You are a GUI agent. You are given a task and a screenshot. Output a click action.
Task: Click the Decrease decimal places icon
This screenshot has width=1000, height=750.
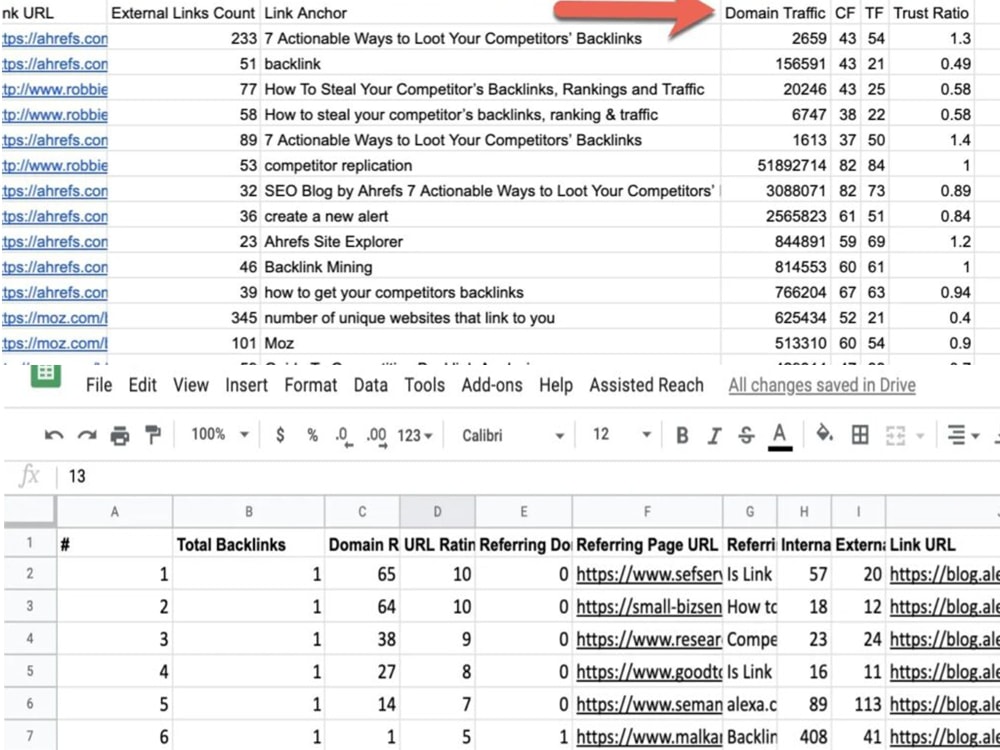pos(344,437)
